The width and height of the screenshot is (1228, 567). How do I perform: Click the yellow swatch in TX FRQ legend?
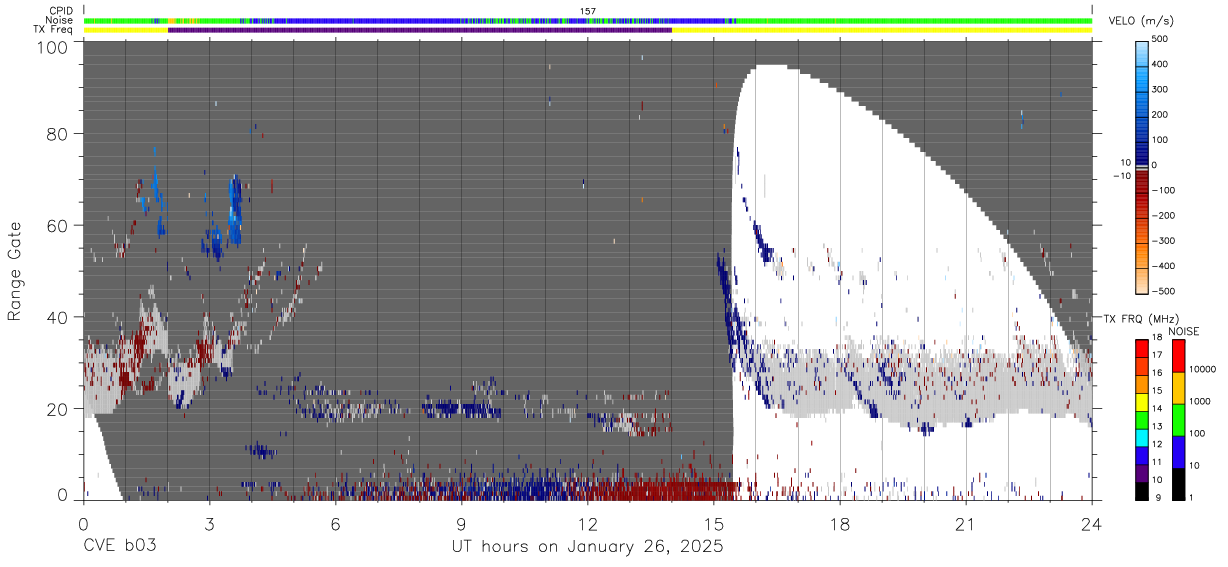click(1142, 400)
